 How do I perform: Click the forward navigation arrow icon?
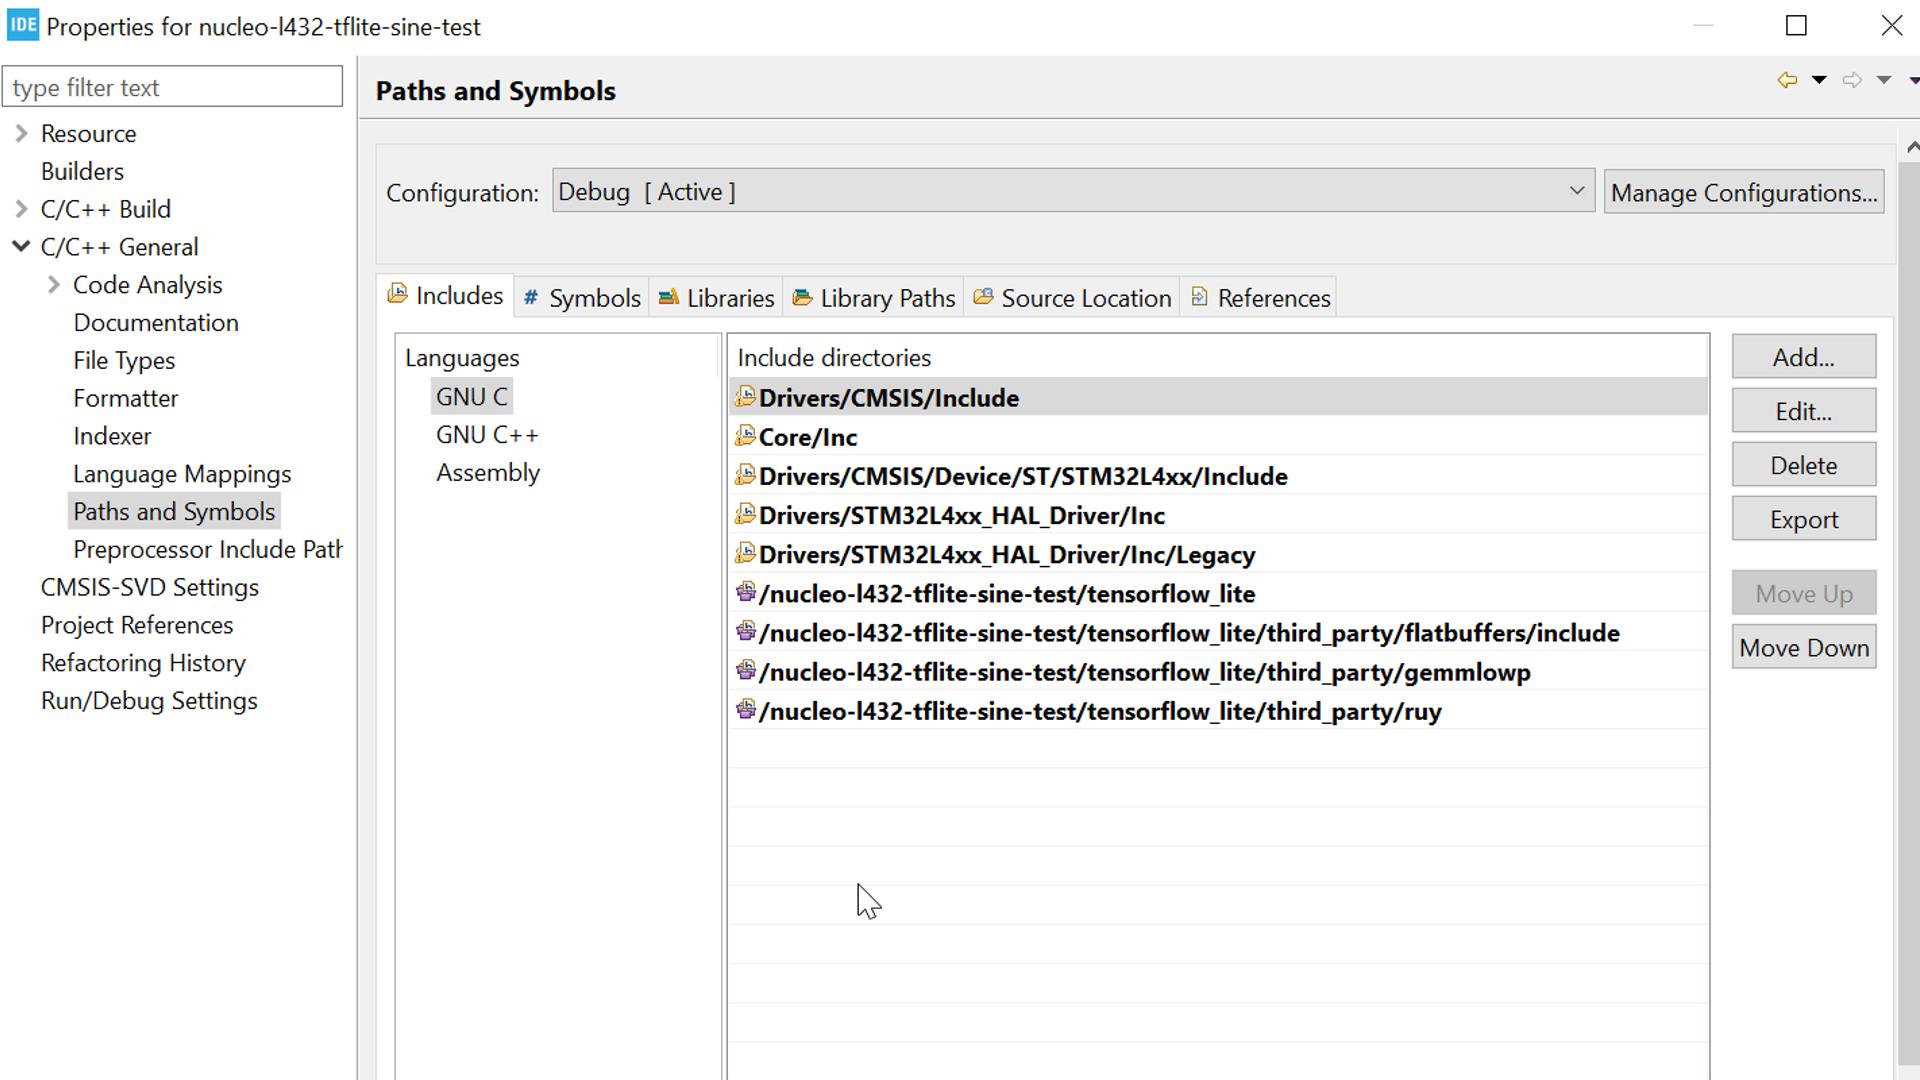coord(1852,80)
